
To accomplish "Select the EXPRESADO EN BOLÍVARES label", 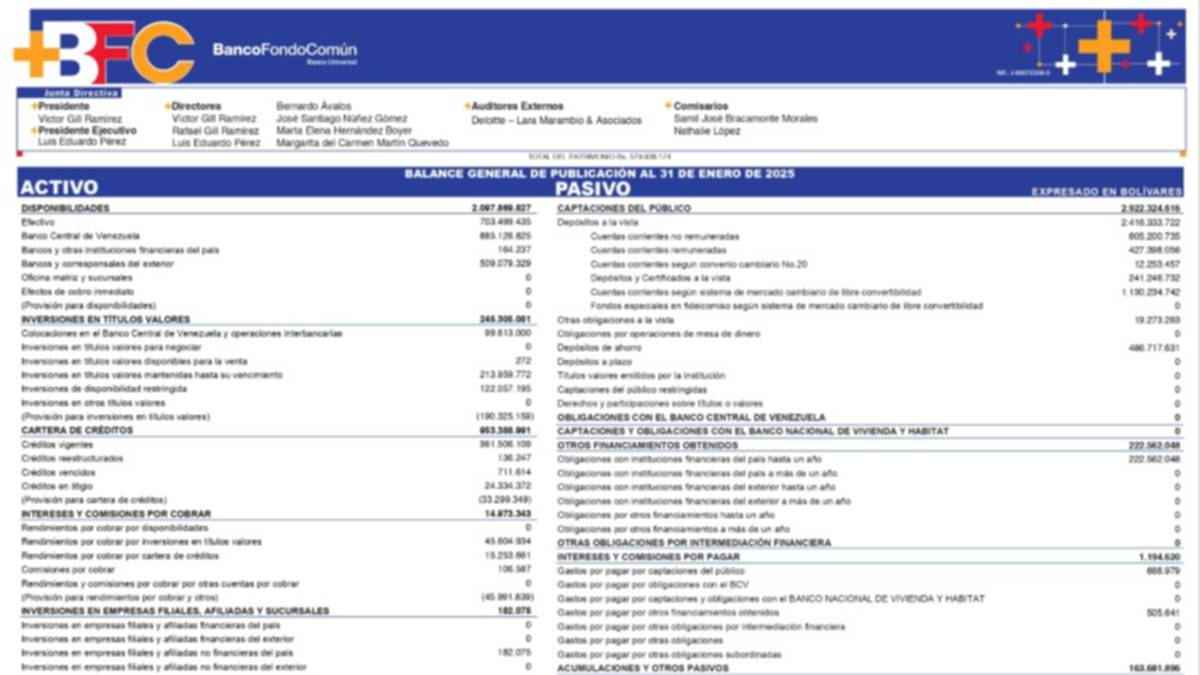I will point(1110,191).
